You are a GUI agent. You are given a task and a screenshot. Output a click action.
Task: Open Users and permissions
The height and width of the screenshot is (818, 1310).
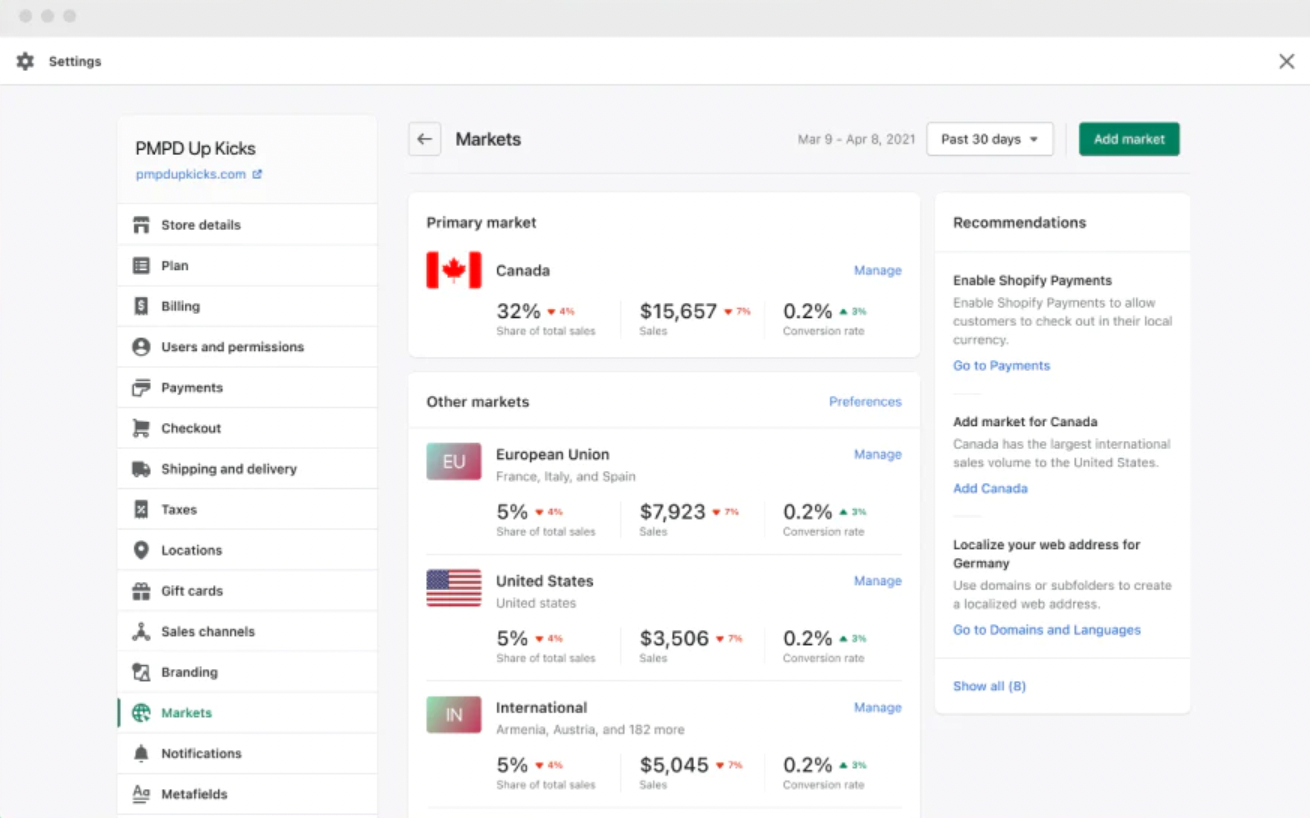pyautogui.click(x=247, y=347)
